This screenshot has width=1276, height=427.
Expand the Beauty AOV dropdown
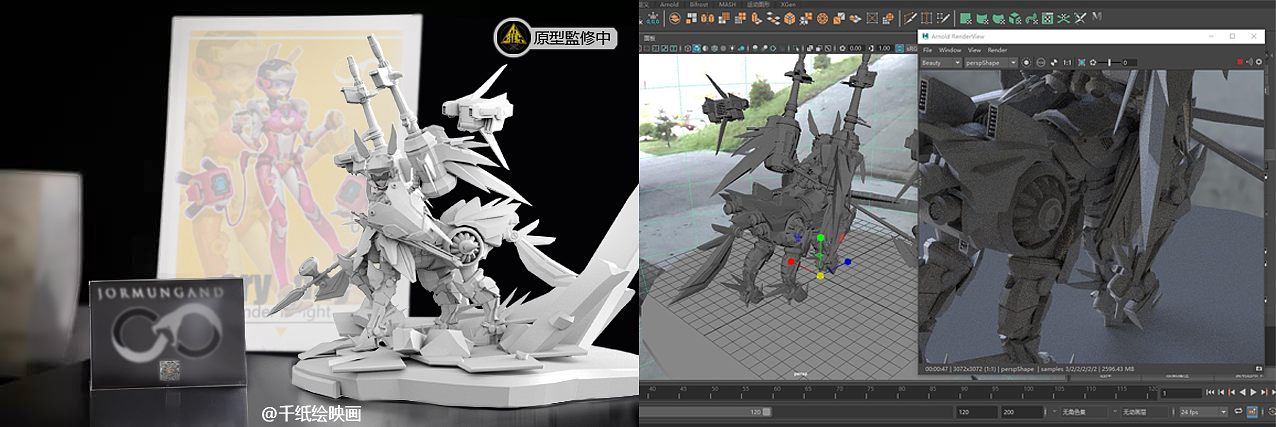pyautogui.click(x=941, y=62)
